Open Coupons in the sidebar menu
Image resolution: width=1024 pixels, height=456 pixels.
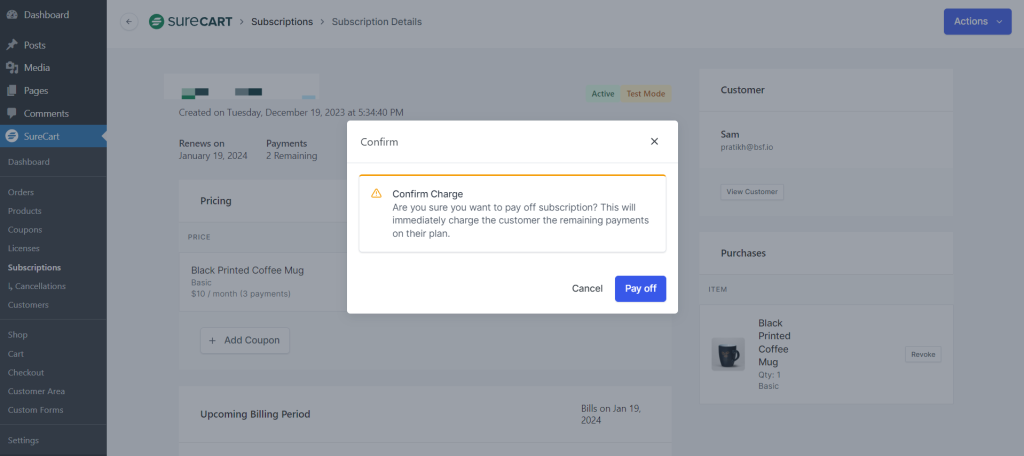pos(25,230)
